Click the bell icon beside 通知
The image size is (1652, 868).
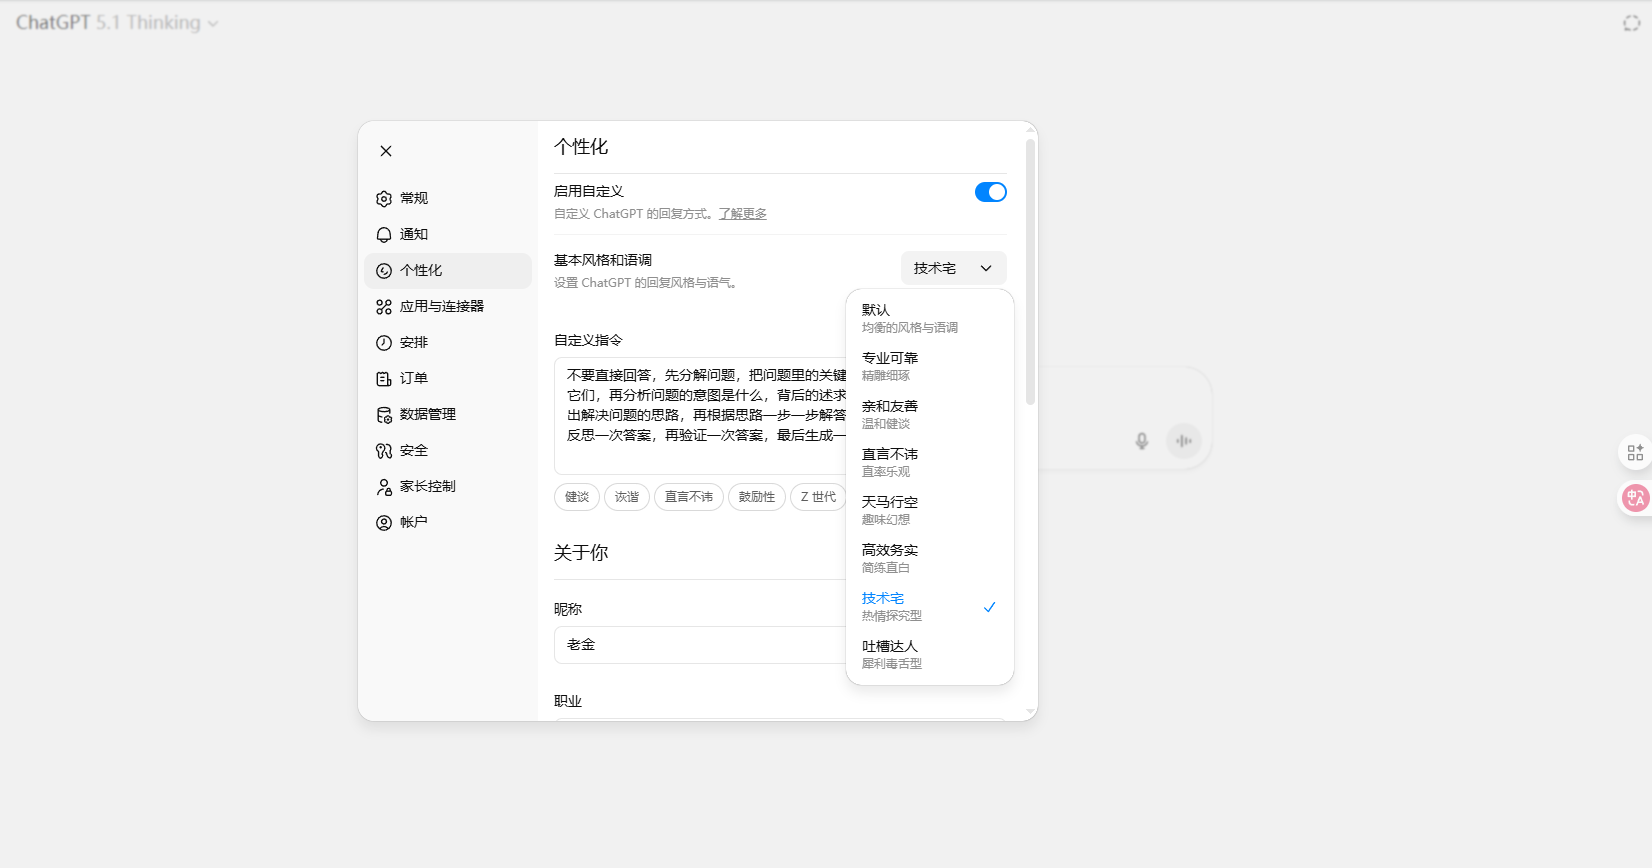pos(384,235)
